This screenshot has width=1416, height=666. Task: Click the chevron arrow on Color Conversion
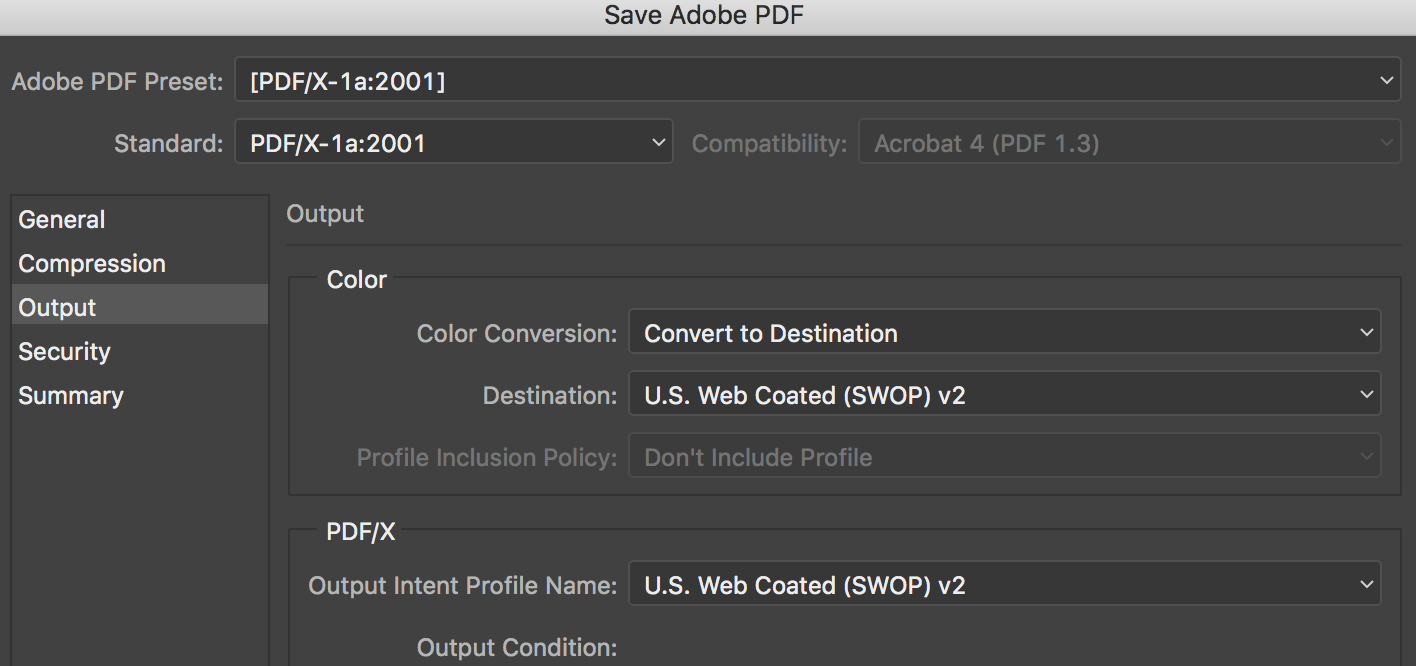(x=1367, y=333)
